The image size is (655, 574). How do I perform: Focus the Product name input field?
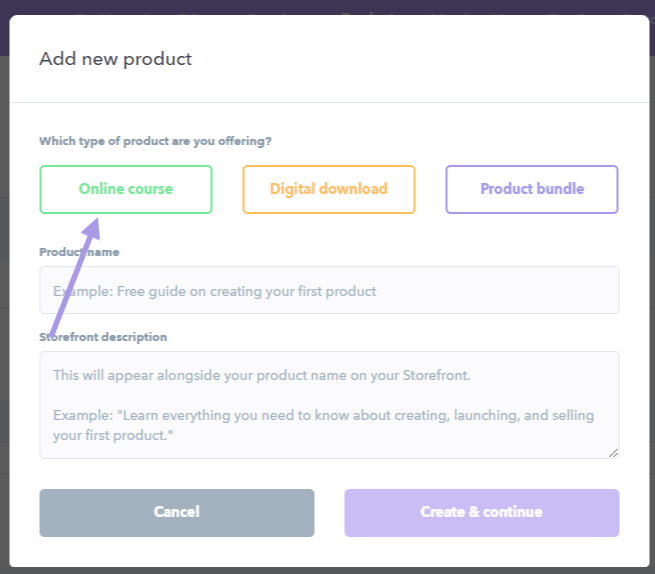pos(329,290)
